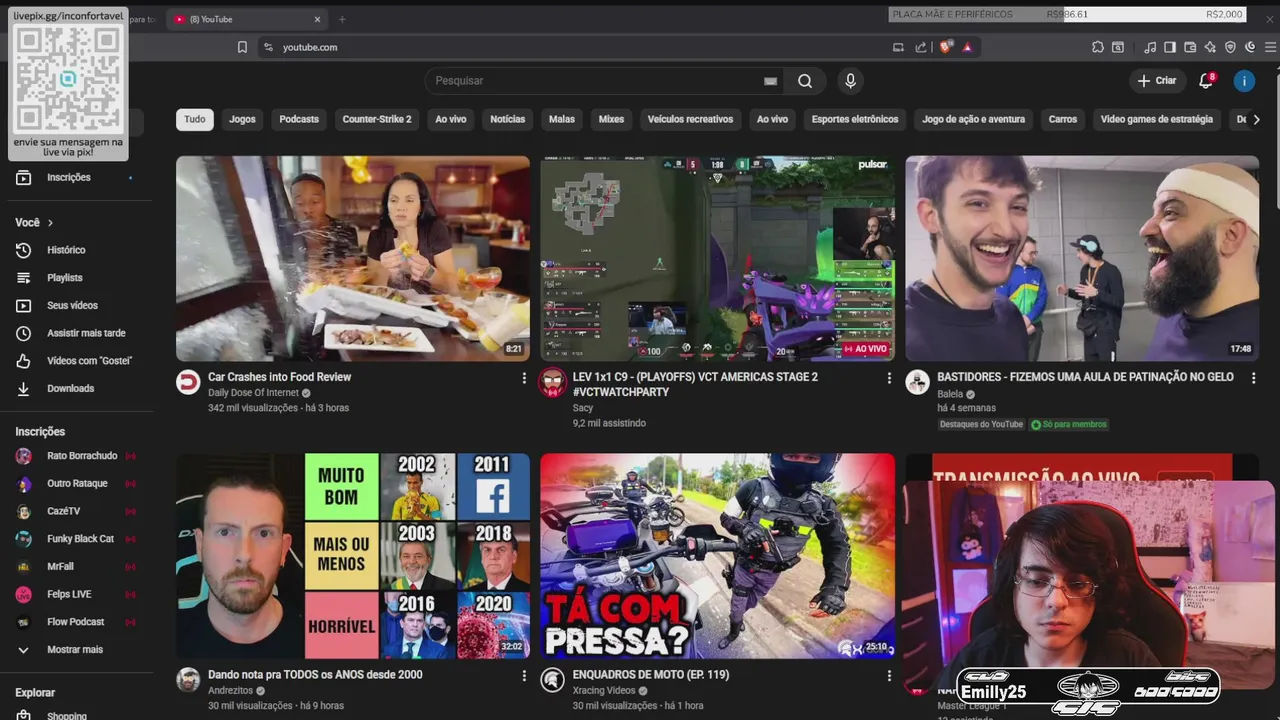Click the bookmark page icon
The image size is (1280, 720).
pos(242,47)
